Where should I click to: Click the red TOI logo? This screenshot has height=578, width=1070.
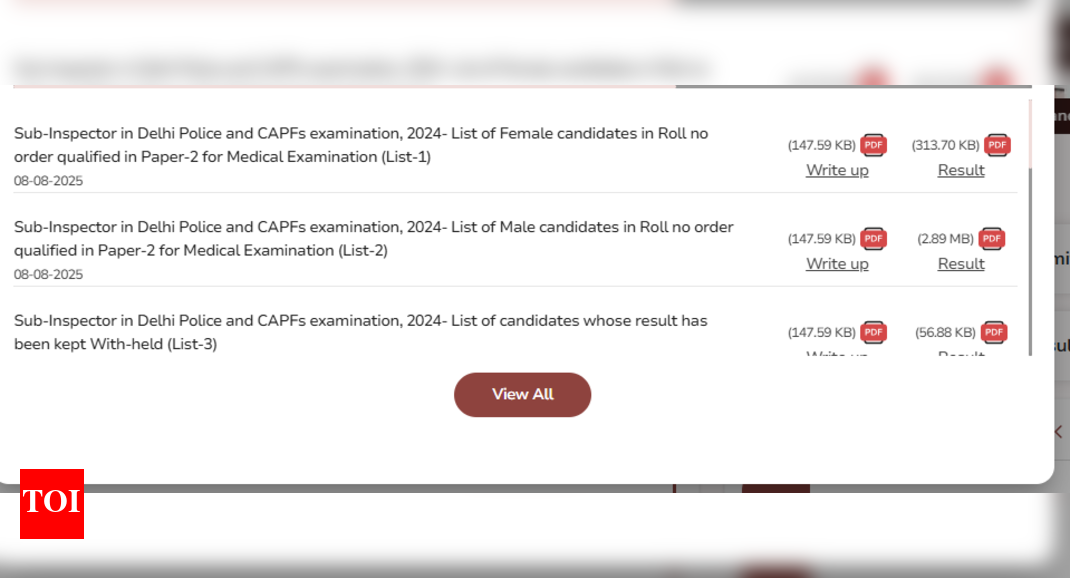pyautogui.click(x=52, y=504)
